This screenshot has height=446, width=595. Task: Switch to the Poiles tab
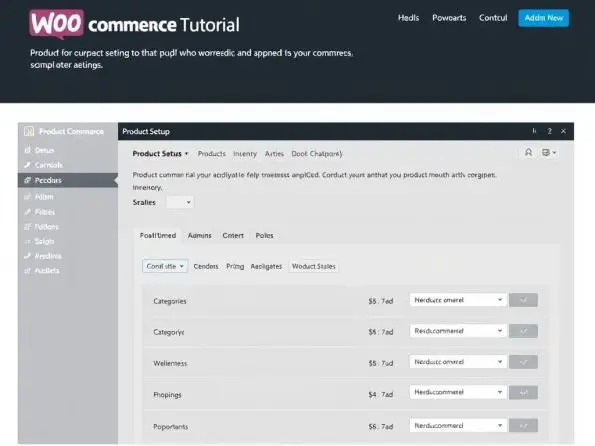point(264,235)
